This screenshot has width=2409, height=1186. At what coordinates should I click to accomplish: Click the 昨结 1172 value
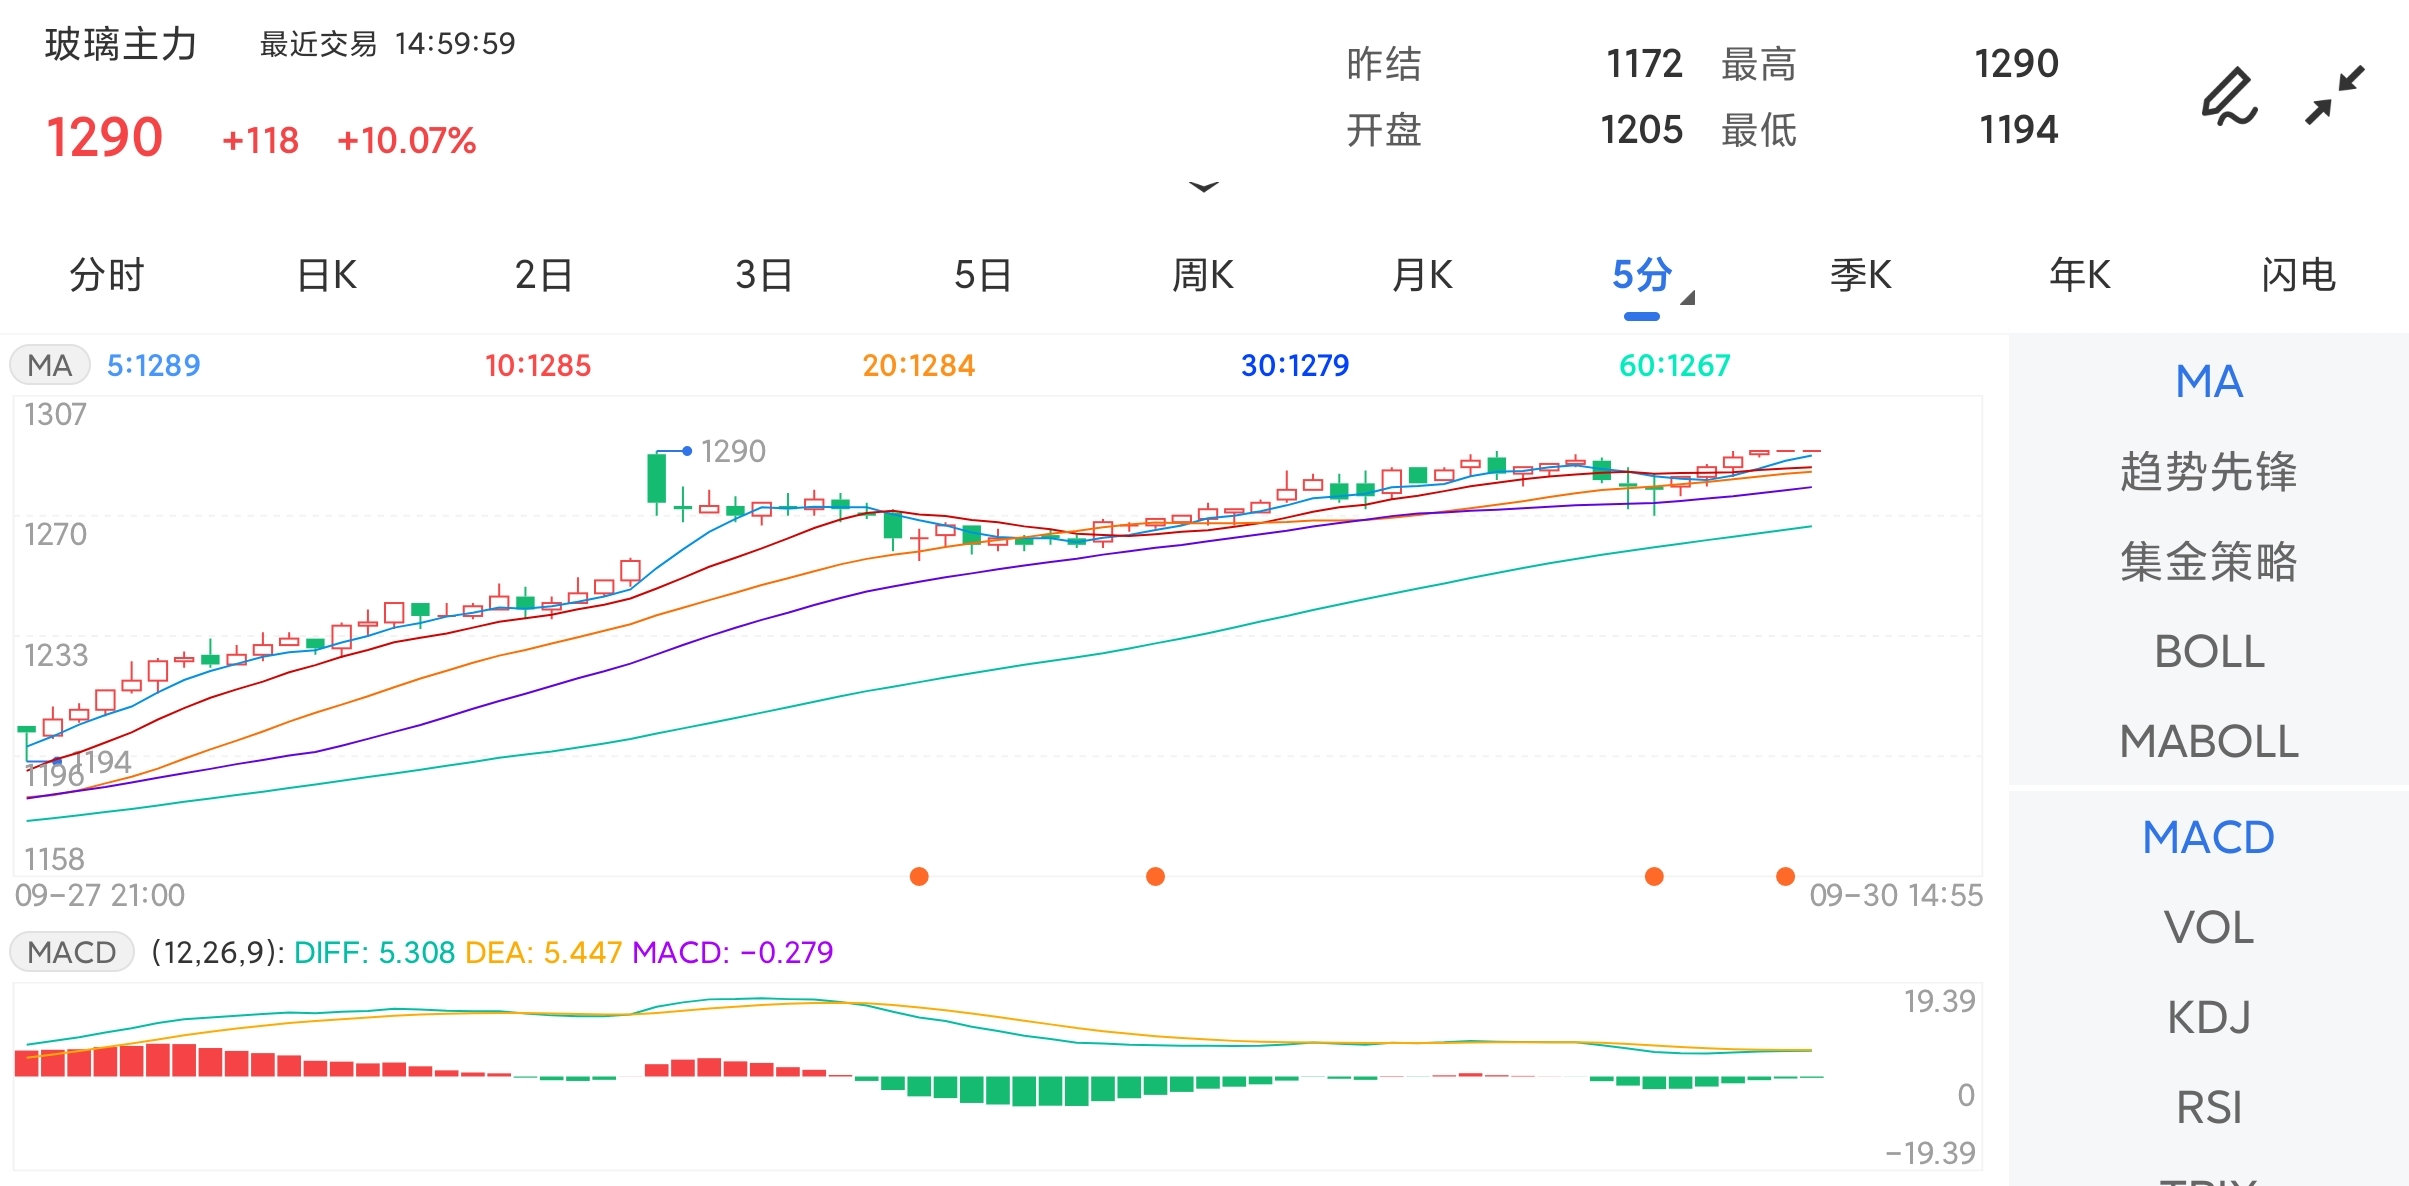pos(1644,63)
